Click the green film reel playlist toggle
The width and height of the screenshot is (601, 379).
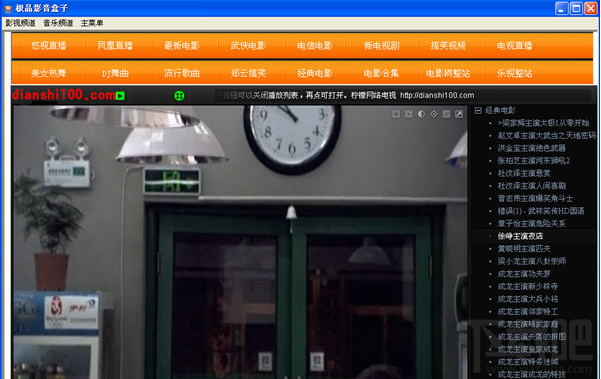(179, 96)
